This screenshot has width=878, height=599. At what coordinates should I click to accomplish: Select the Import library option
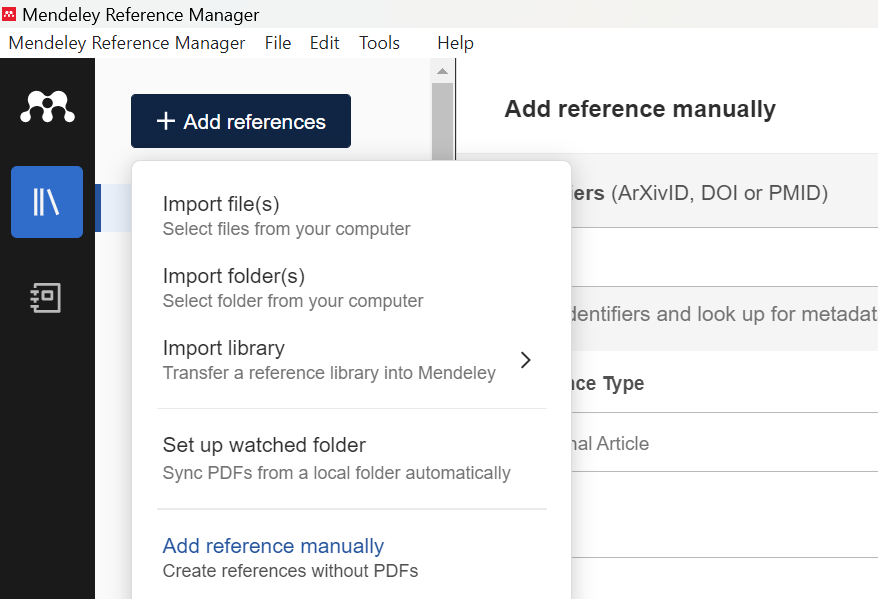pos(328,360)
